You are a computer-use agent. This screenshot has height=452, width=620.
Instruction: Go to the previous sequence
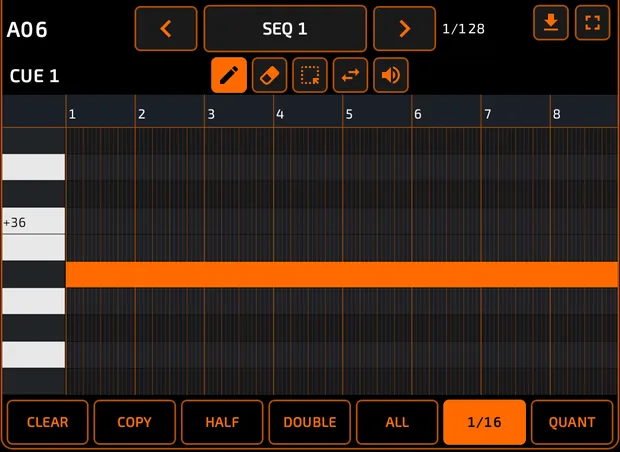click(x=166, y=28)
